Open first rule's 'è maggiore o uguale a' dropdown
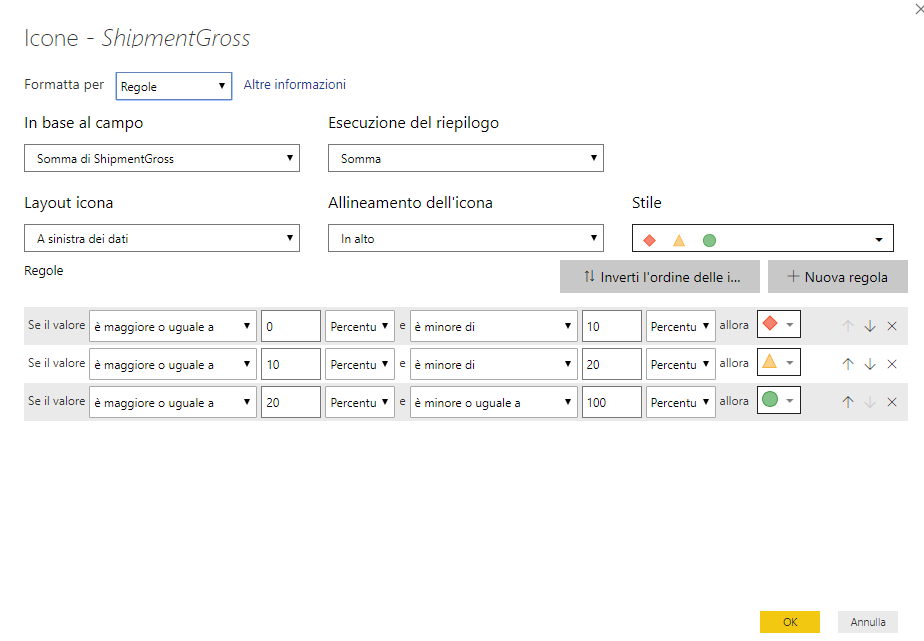Screen dimensions: 924x641 click(173, 326)
